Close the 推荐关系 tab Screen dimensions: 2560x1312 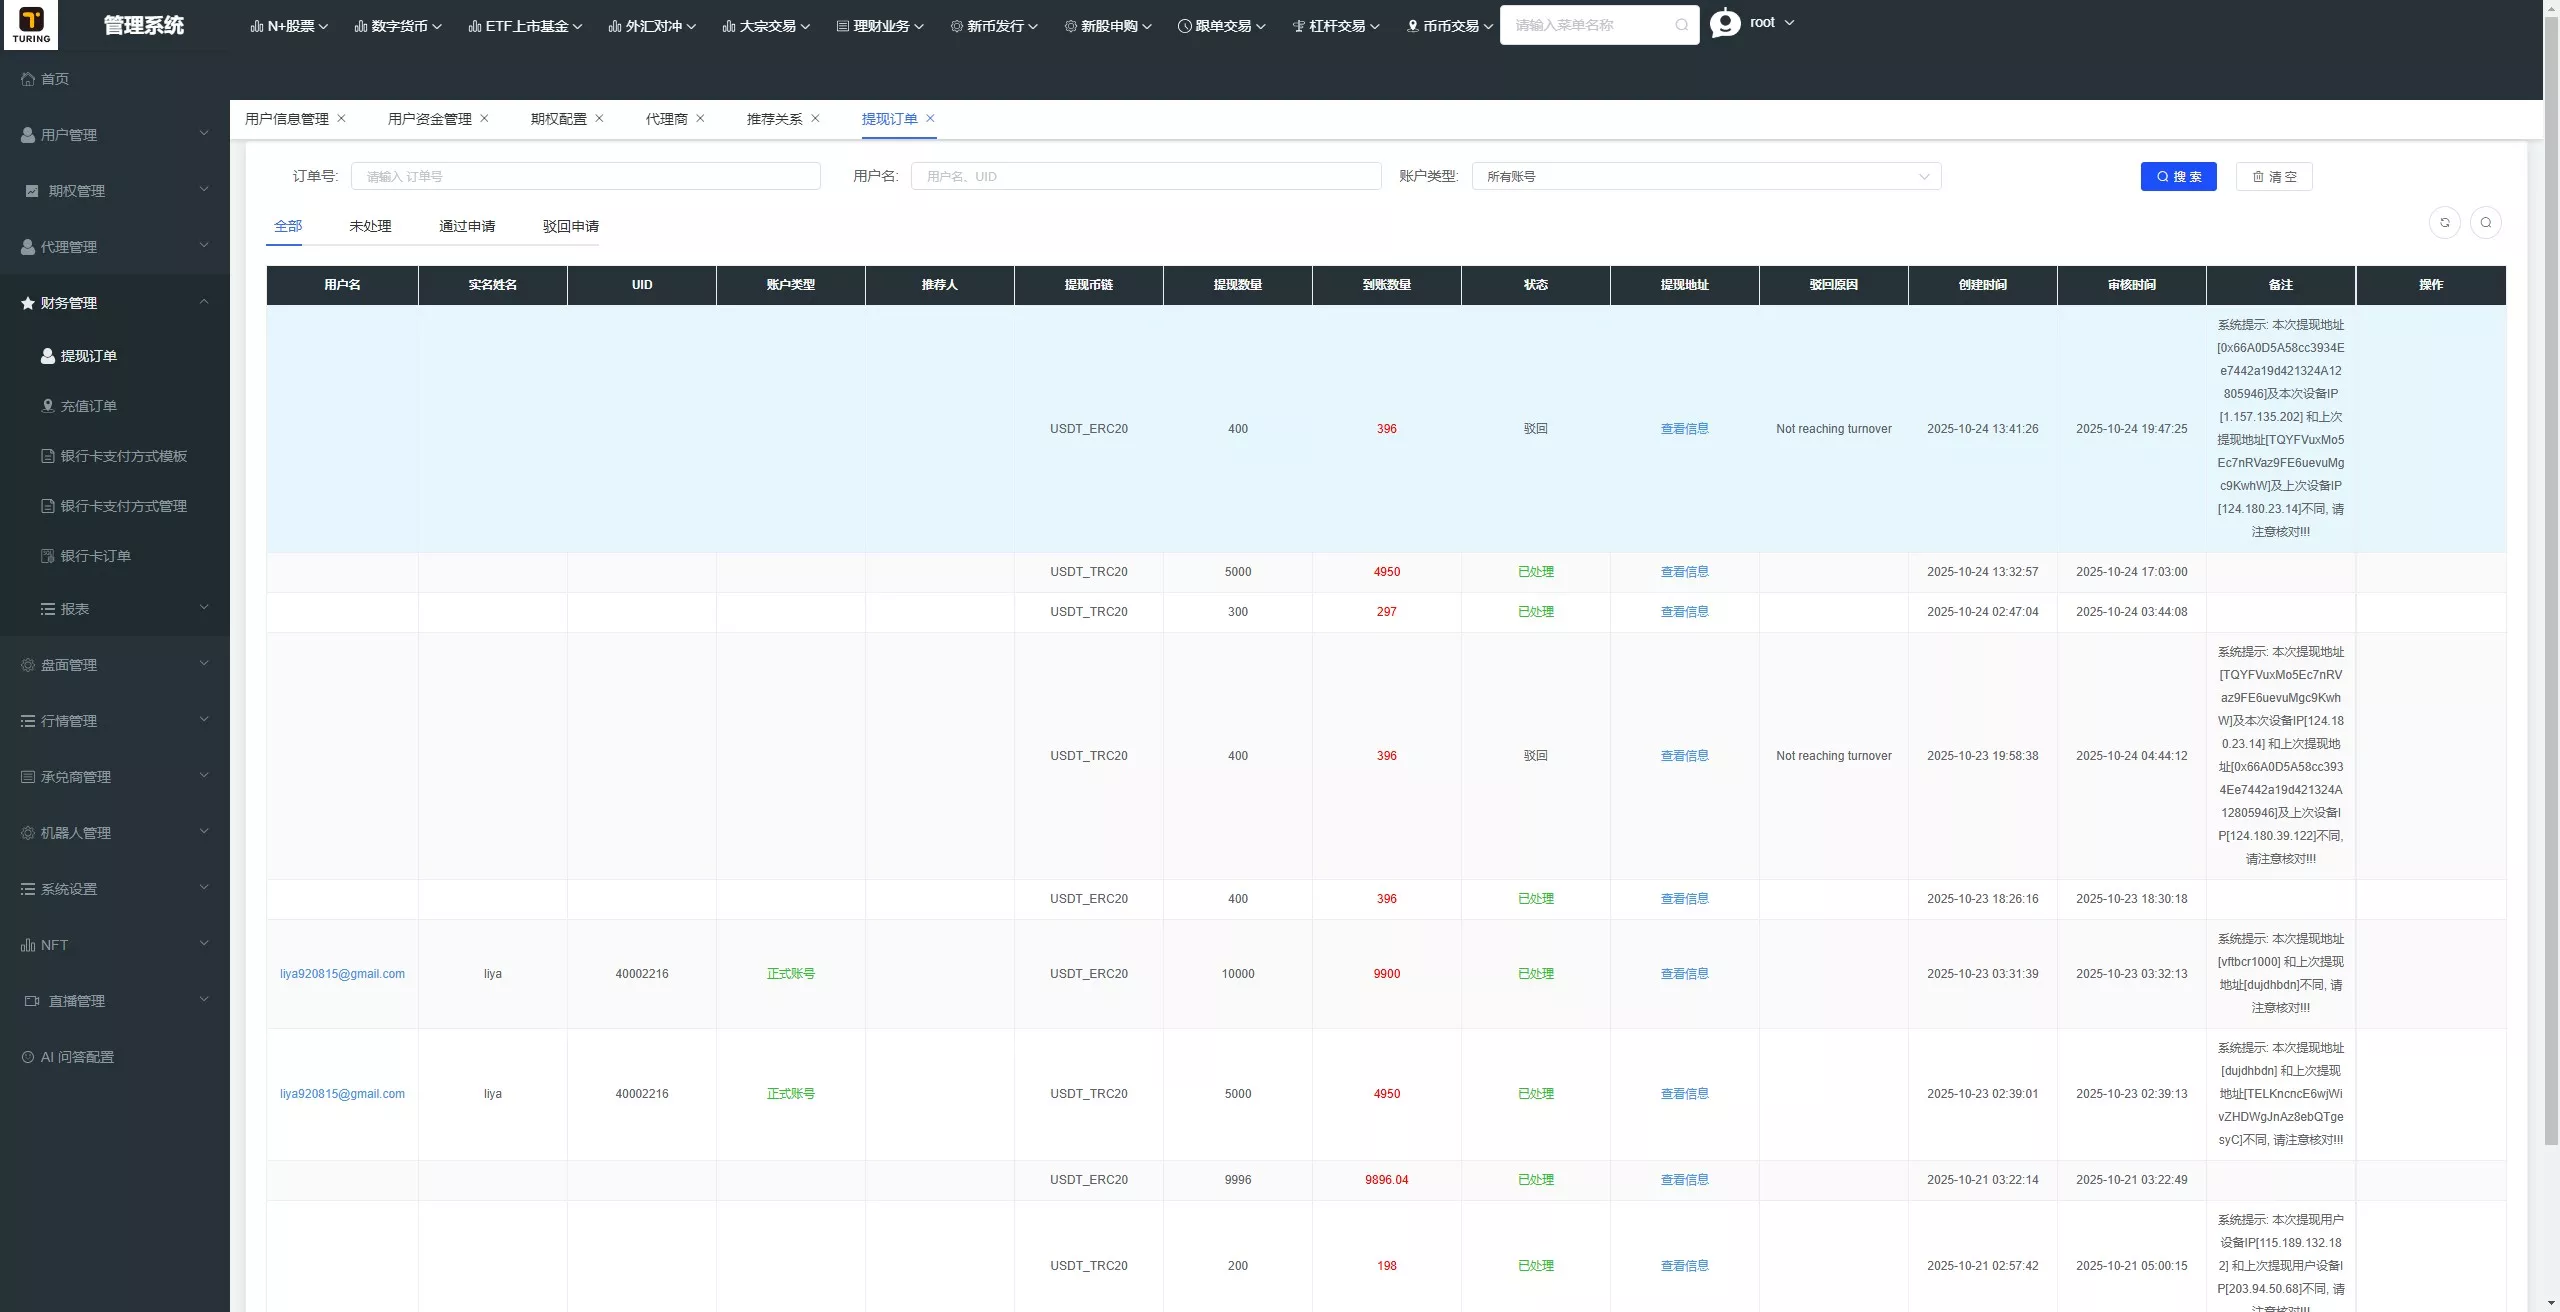click(x=815, y=118)
